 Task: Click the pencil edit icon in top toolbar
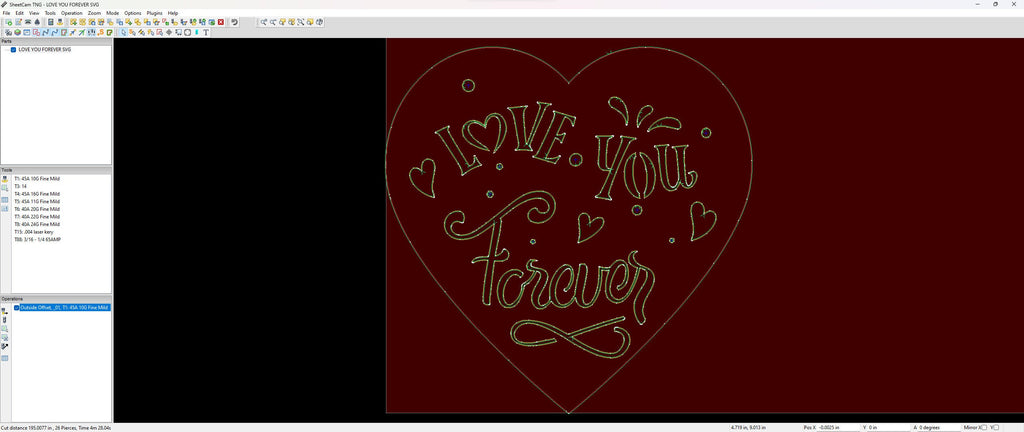click(x=18, y=22)
